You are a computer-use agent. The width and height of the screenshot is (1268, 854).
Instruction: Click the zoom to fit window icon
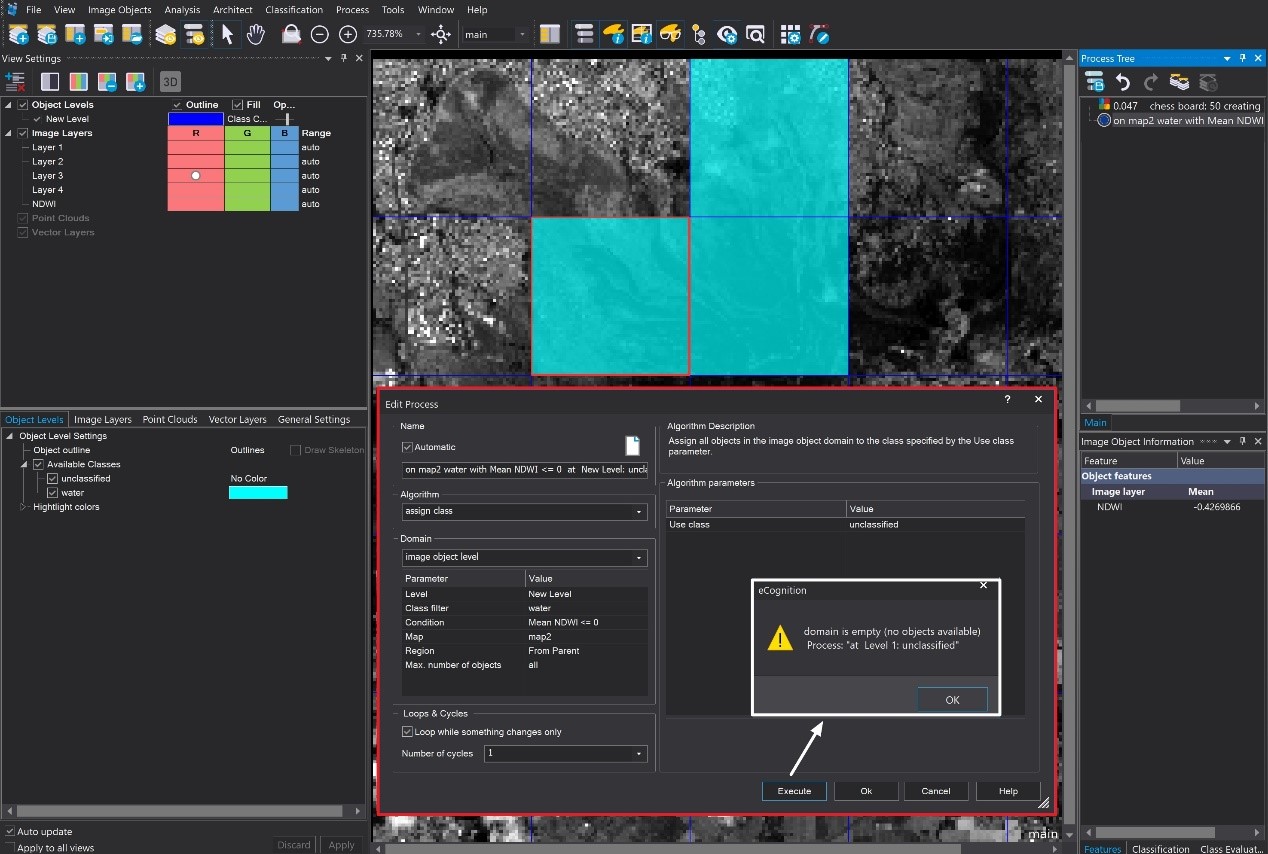441,34
